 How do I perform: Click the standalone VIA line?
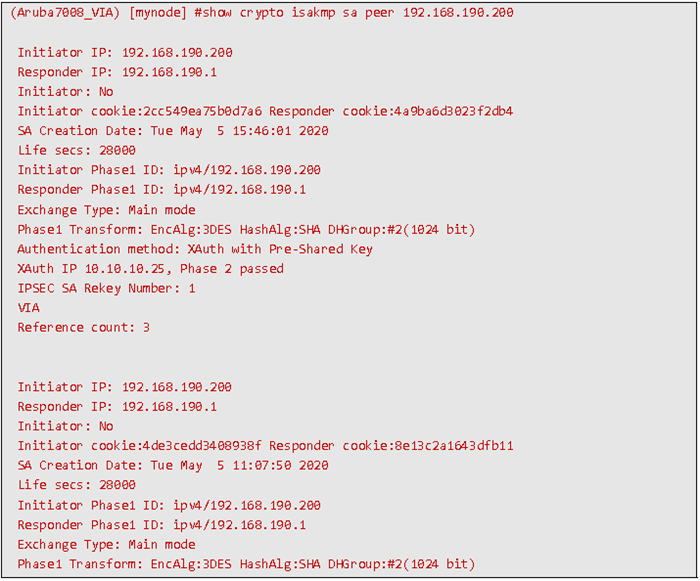tap(29, 308)
